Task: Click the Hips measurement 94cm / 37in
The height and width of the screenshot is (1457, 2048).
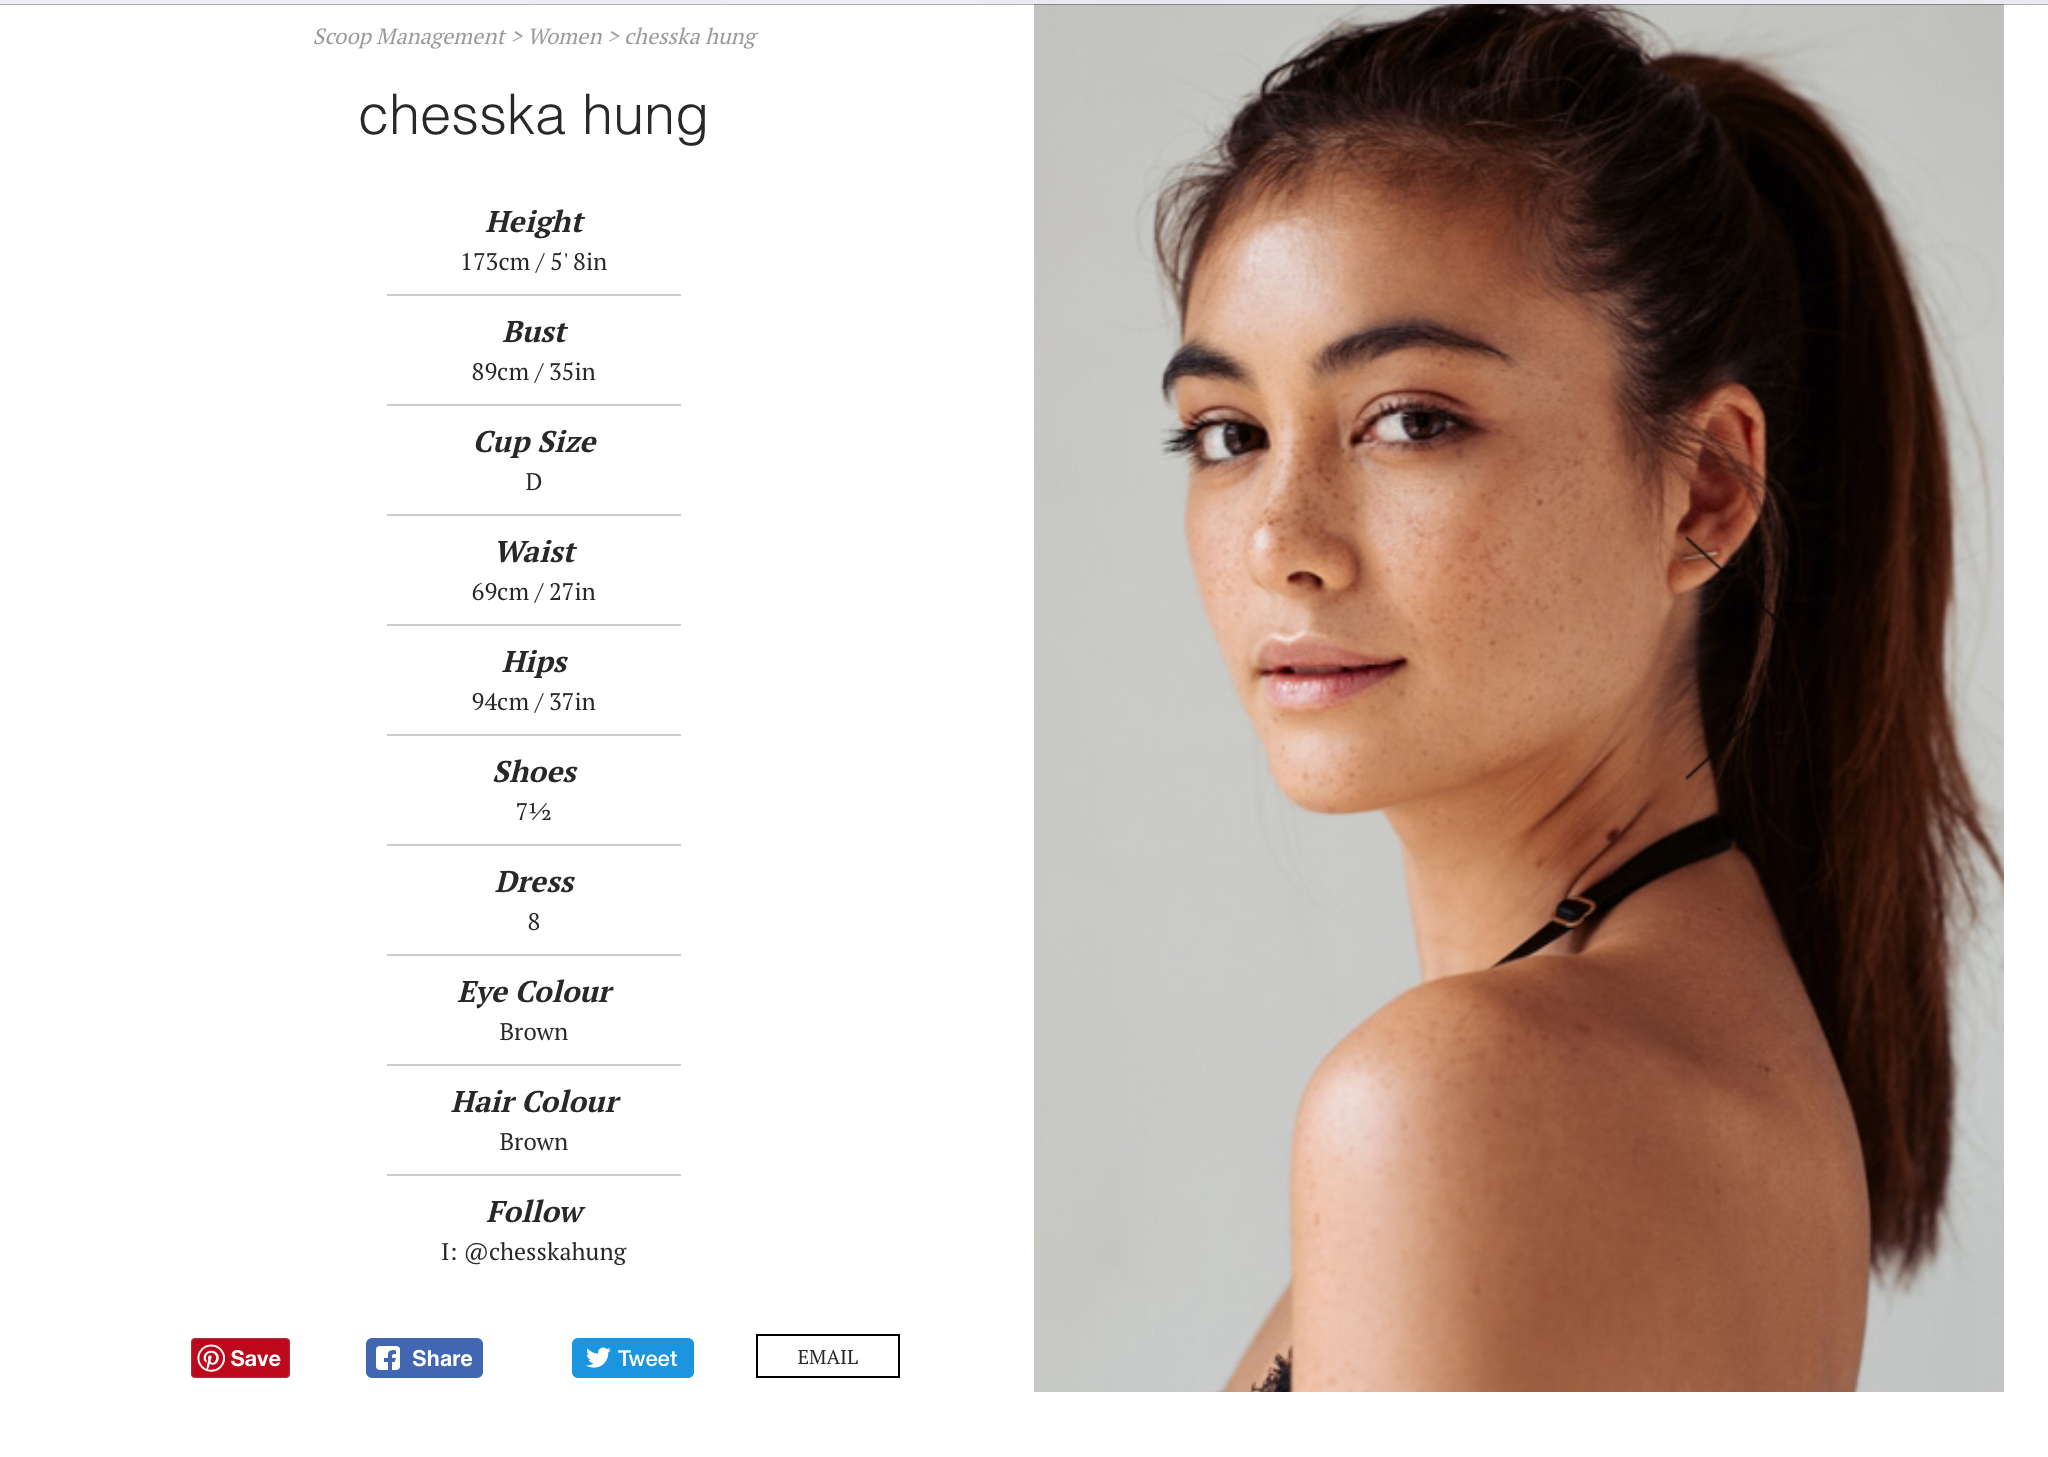Action: point(534,702)
